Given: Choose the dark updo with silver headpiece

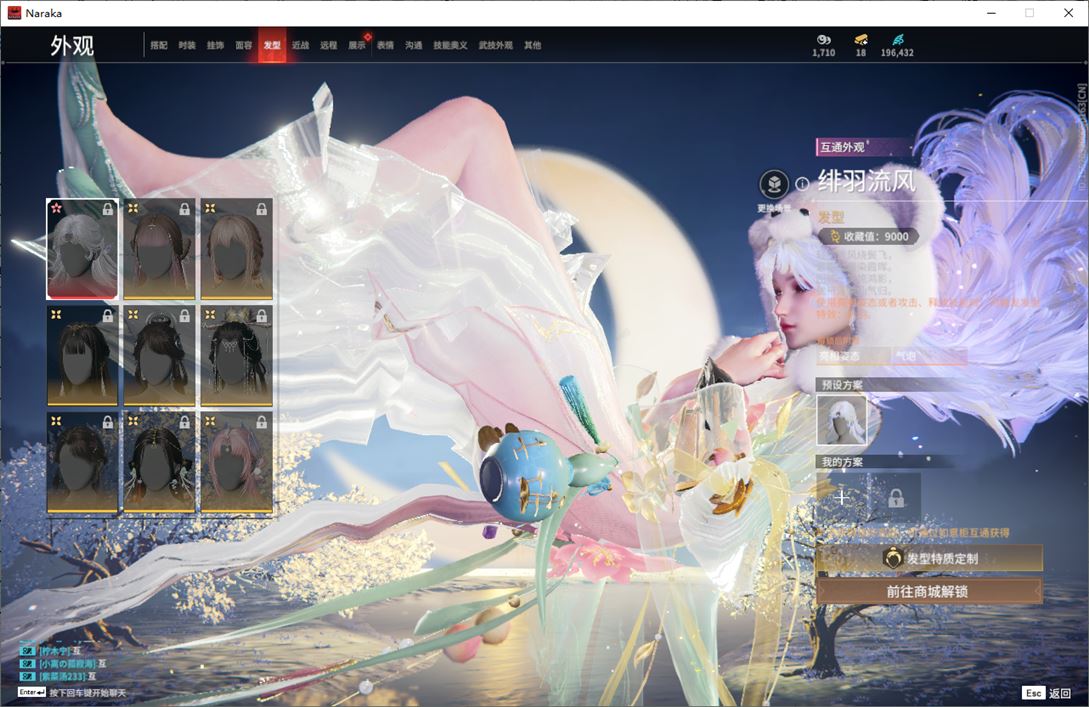Looking at the screenshot, I should click(159, 356).
